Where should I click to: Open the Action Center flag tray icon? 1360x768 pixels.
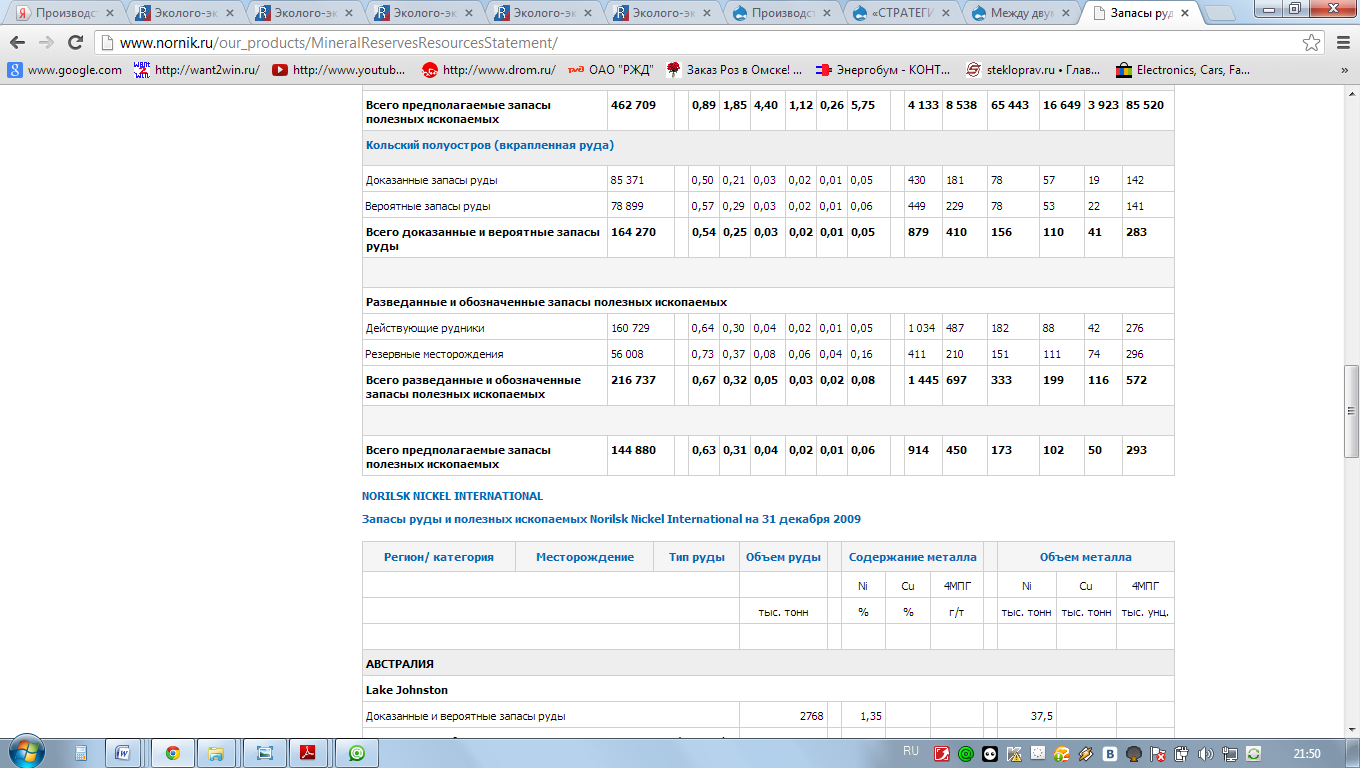[1158, 753]
